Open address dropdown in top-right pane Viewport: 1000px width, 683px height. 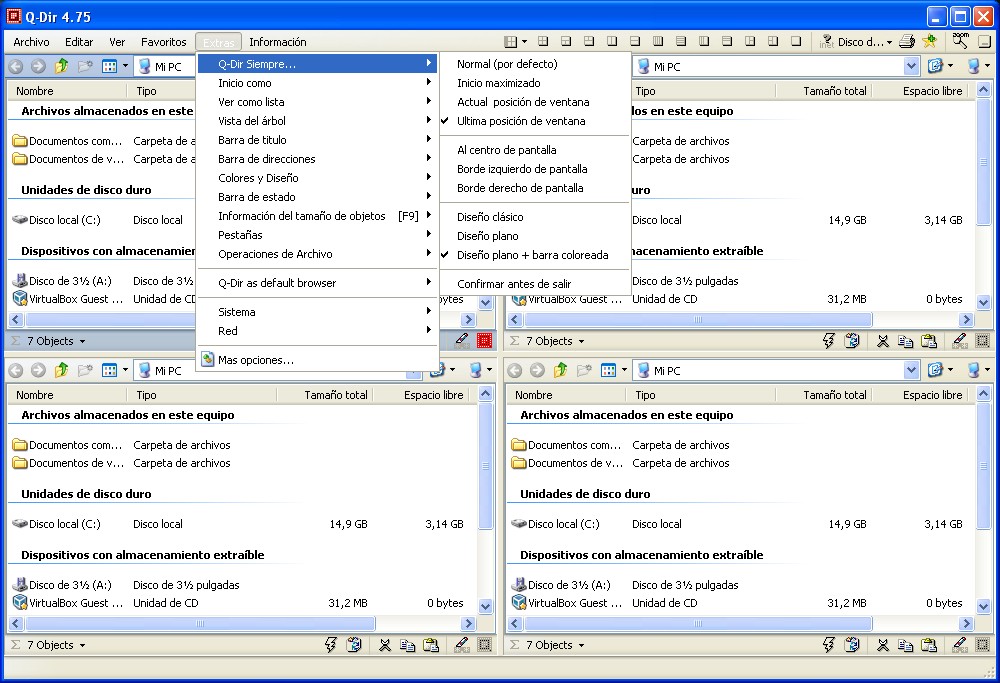tap(911, 66)
